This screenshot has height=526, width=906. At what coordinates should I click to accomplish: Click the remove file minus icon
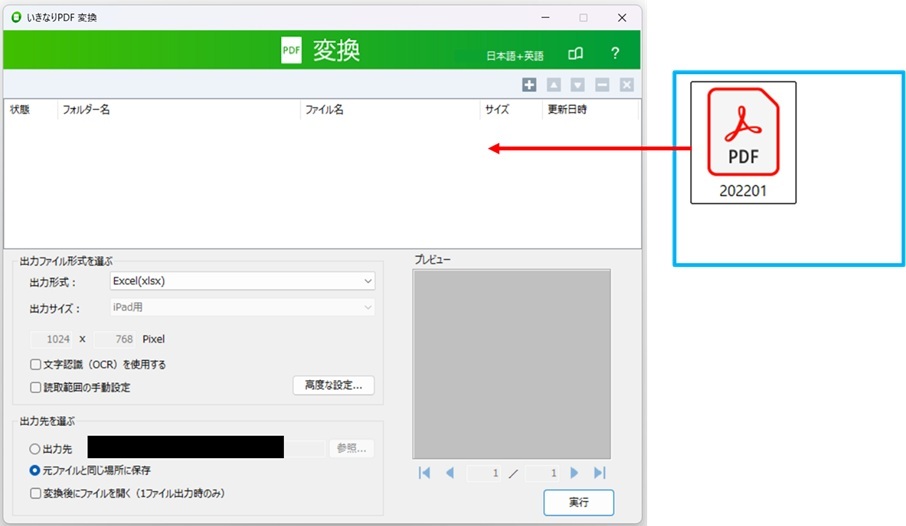[x=602, y=85]
